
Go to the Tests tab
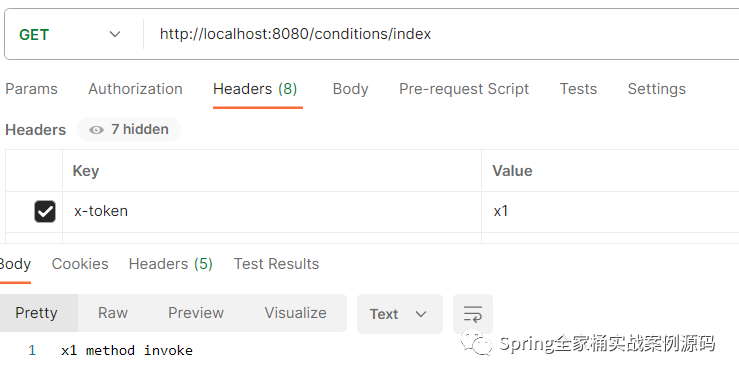tap(578, 89)
